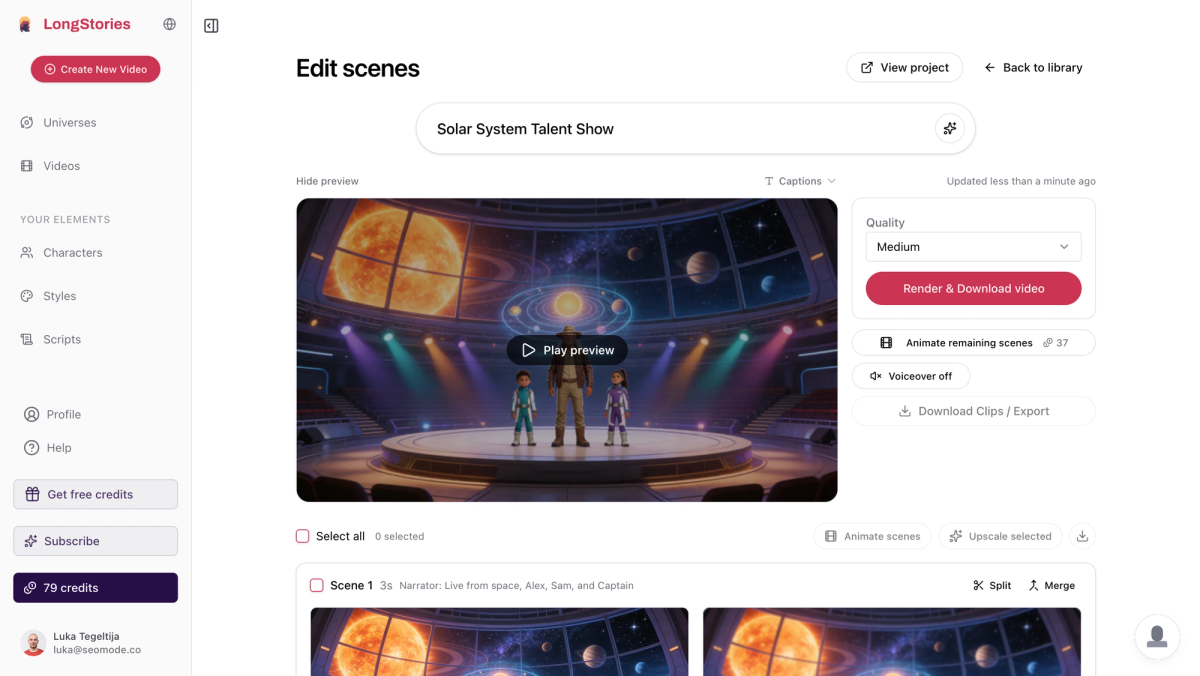Check the Scene 1 checkbox
This screenshot has height=676, width=1200.
(x=316, y=585)
